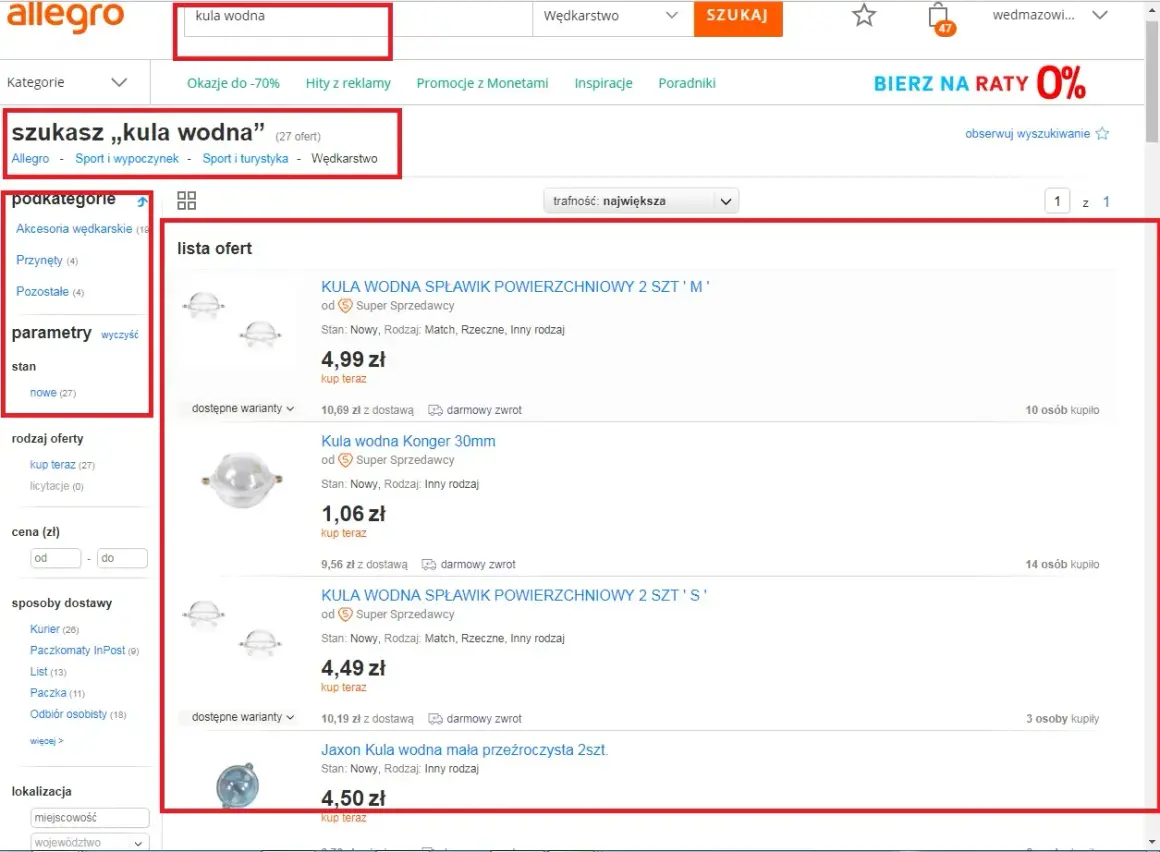Go to Sport i turystyka breadcrumb
This screenshot has width=1160, height=852.
[x=245, y=158]
